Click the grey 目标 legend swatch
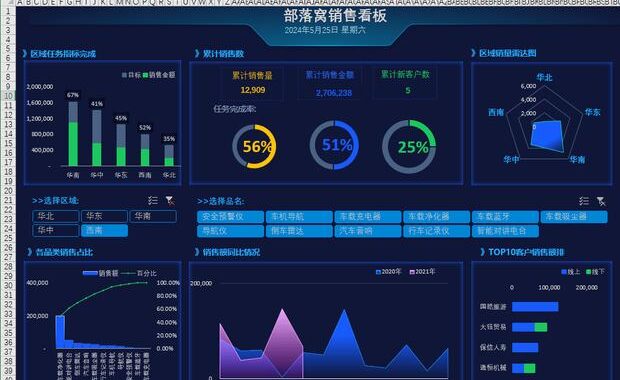 click(x=124, y=75)
